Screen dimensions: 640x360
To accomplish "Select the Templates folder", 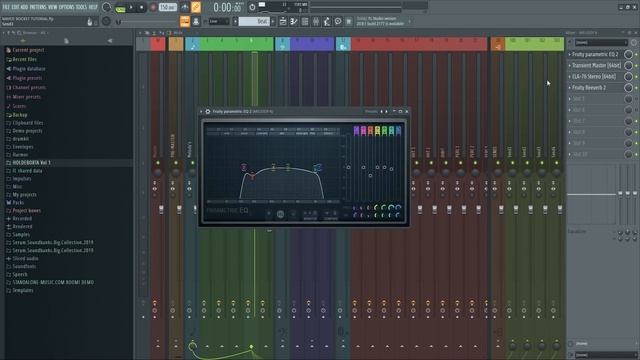I will tap(23, 290).
